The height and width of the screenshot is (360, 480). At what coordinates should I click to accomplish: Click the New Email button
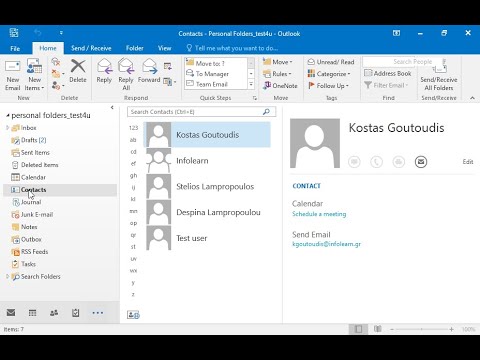(13, 75)
